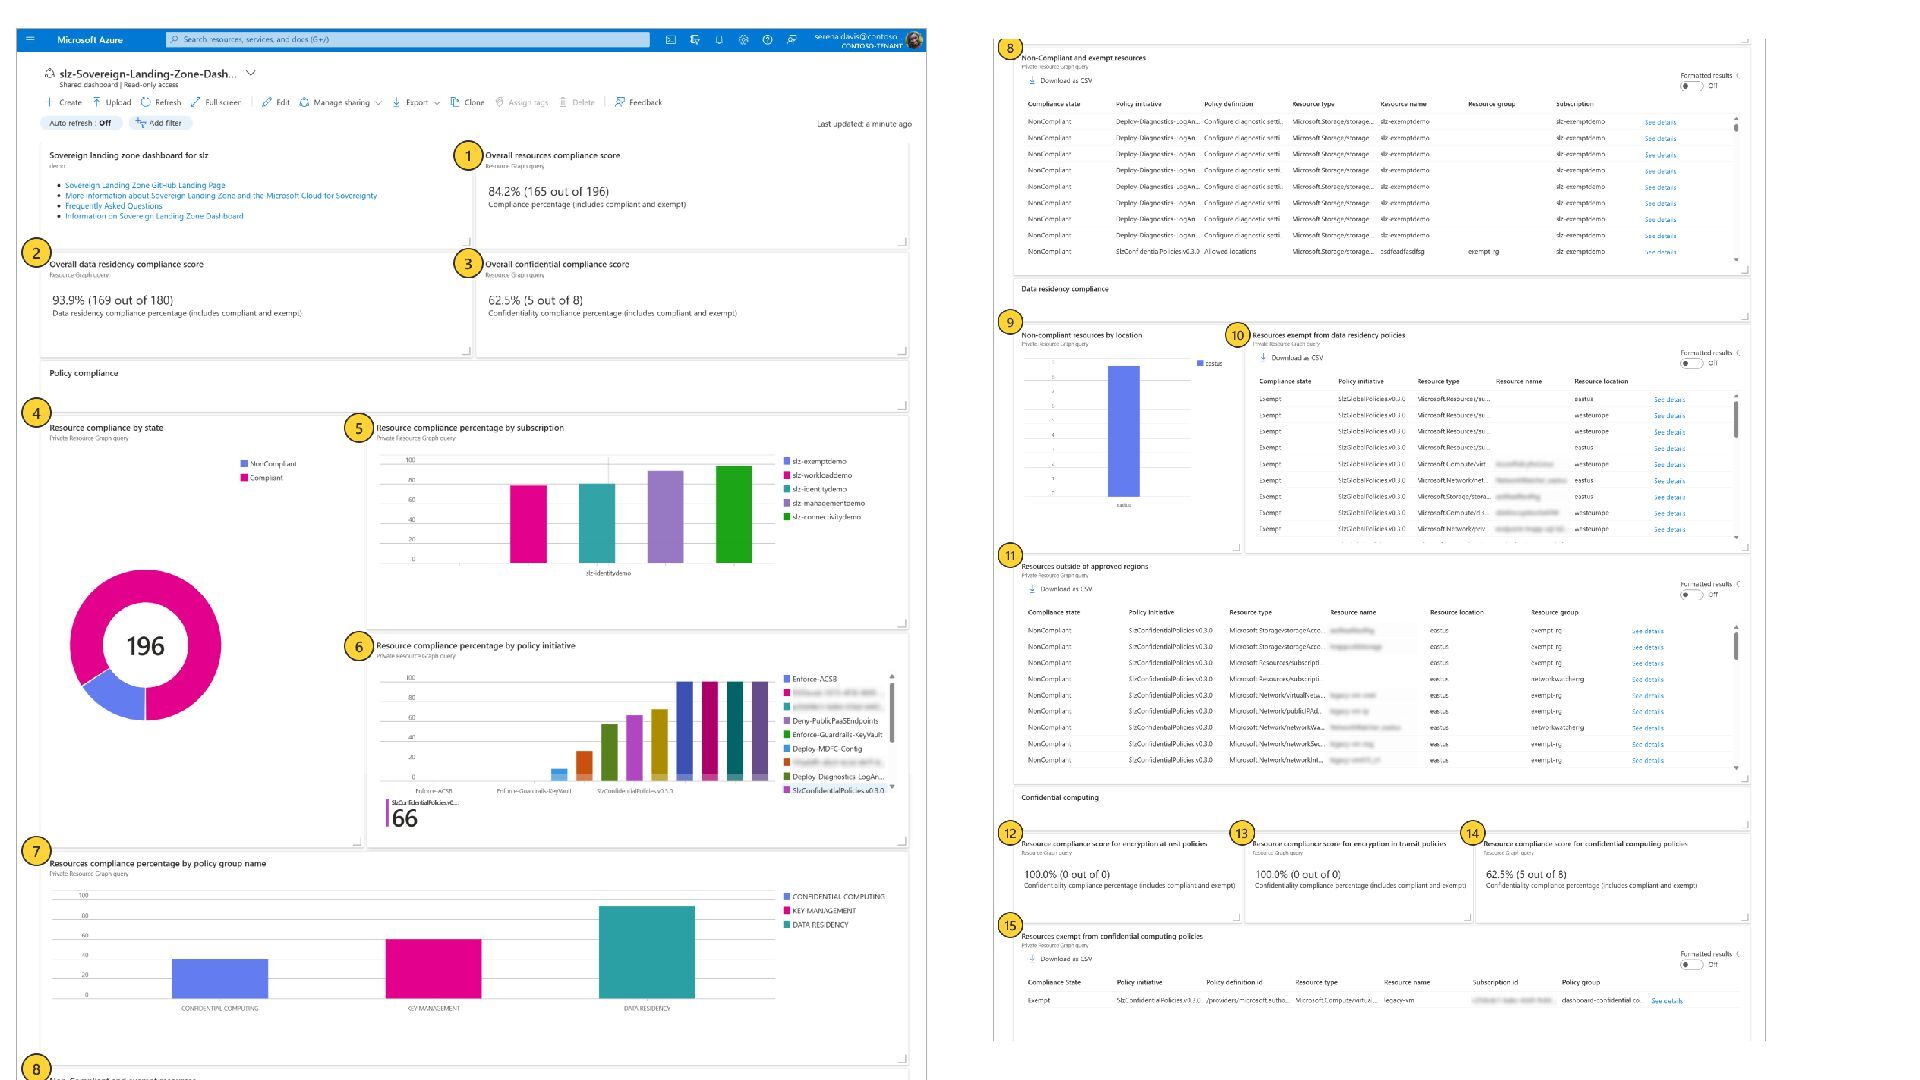Toggle Formatted results for data residency exempt resources
This screenshot has height=1080, width=1920.
1690,363
